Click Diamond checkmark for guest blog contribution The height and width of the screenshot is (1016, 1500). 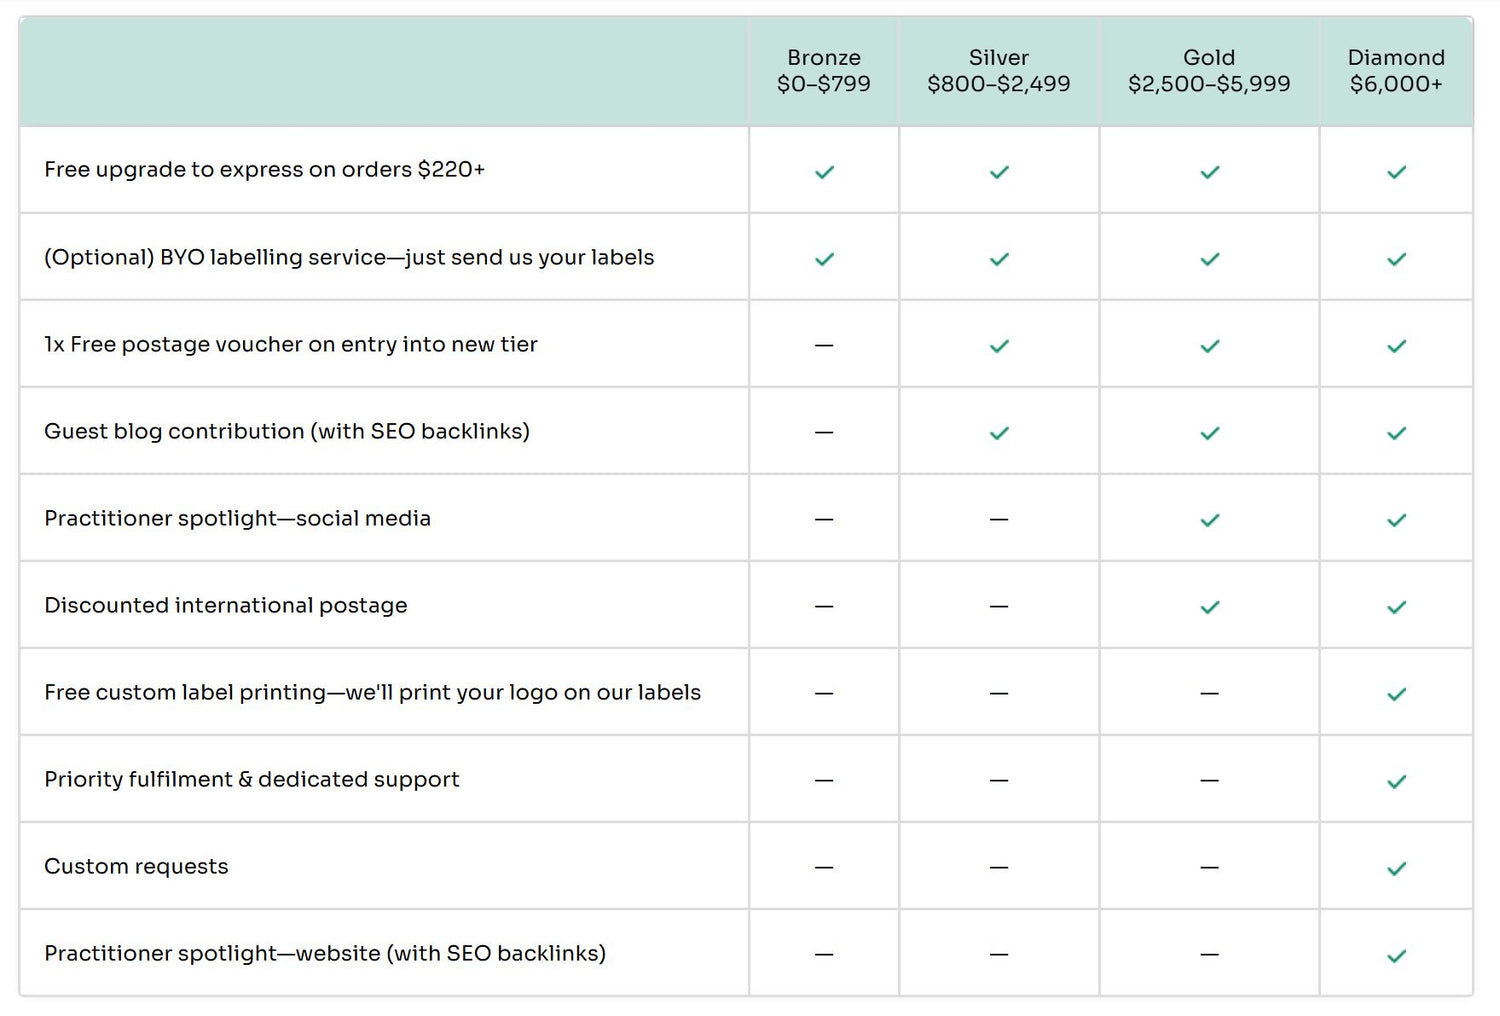[1396, 433]
